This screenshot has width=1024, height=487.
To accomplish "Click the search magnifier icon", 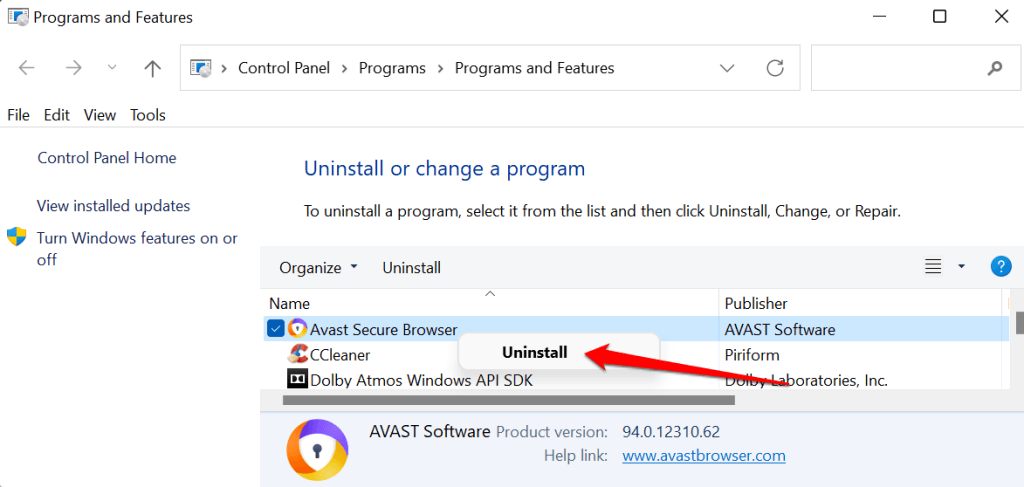I will tap(994, 69).
